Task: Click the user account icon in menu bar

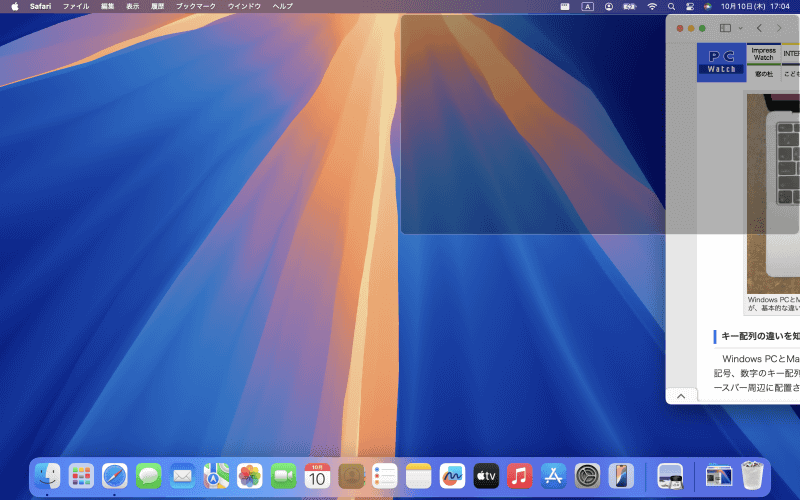Action: tap(609, 7)
